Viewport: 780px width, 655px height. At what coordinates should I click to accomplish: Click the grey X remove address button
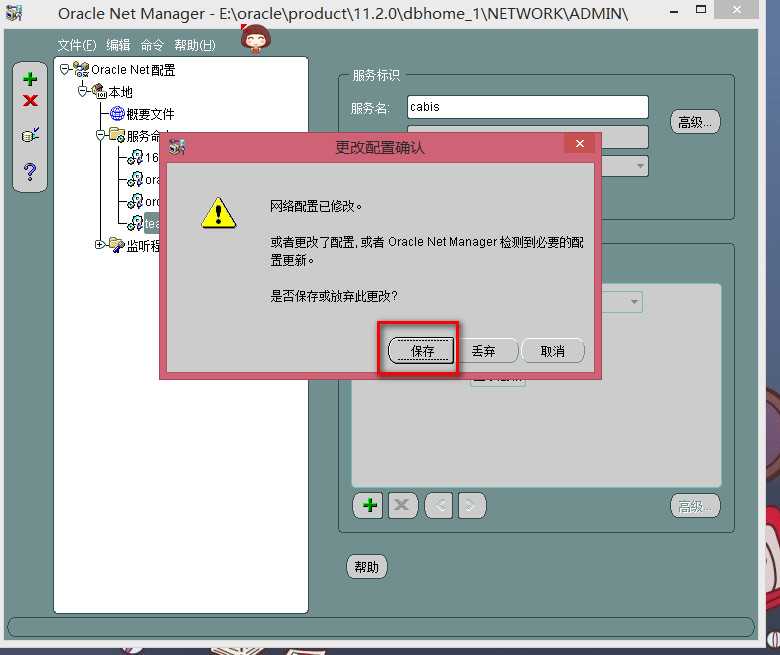click(402, 505)
